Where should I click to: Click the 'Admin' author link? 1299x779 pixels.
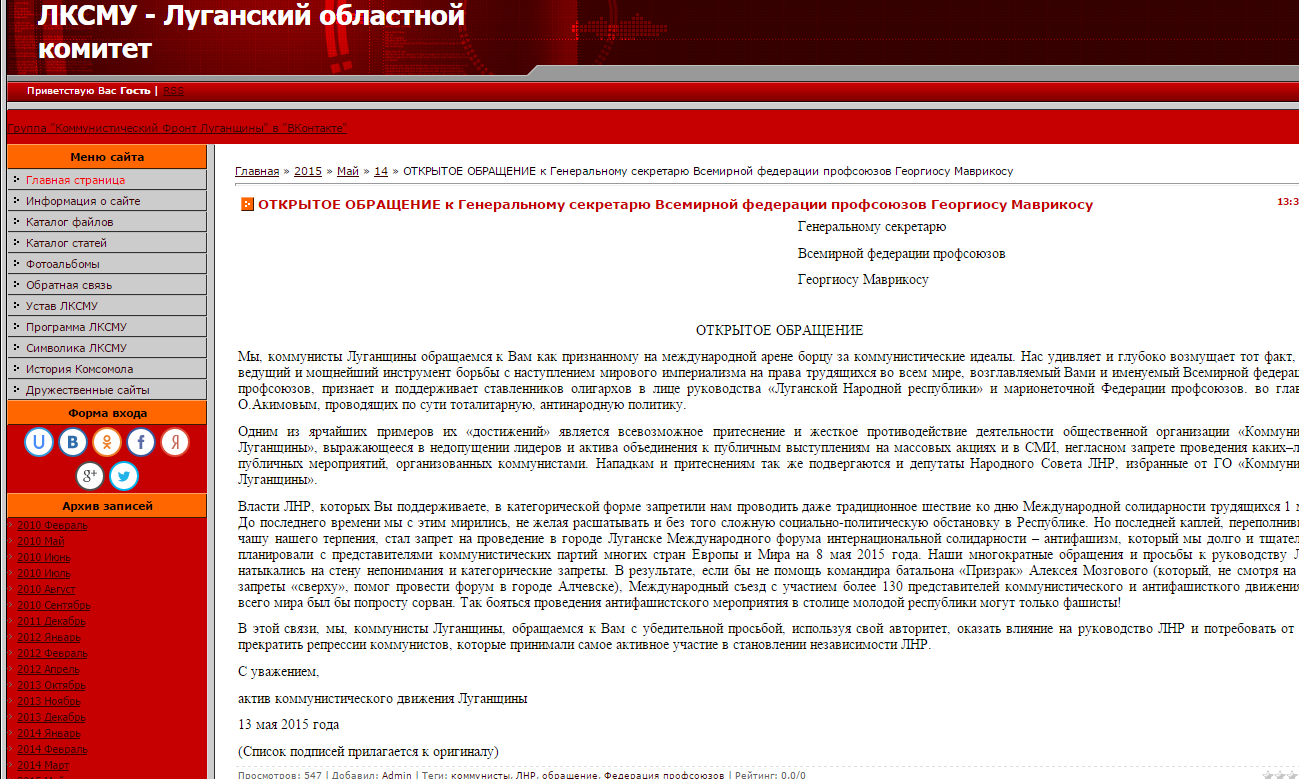pyautogui.click(x=396, y=775)
